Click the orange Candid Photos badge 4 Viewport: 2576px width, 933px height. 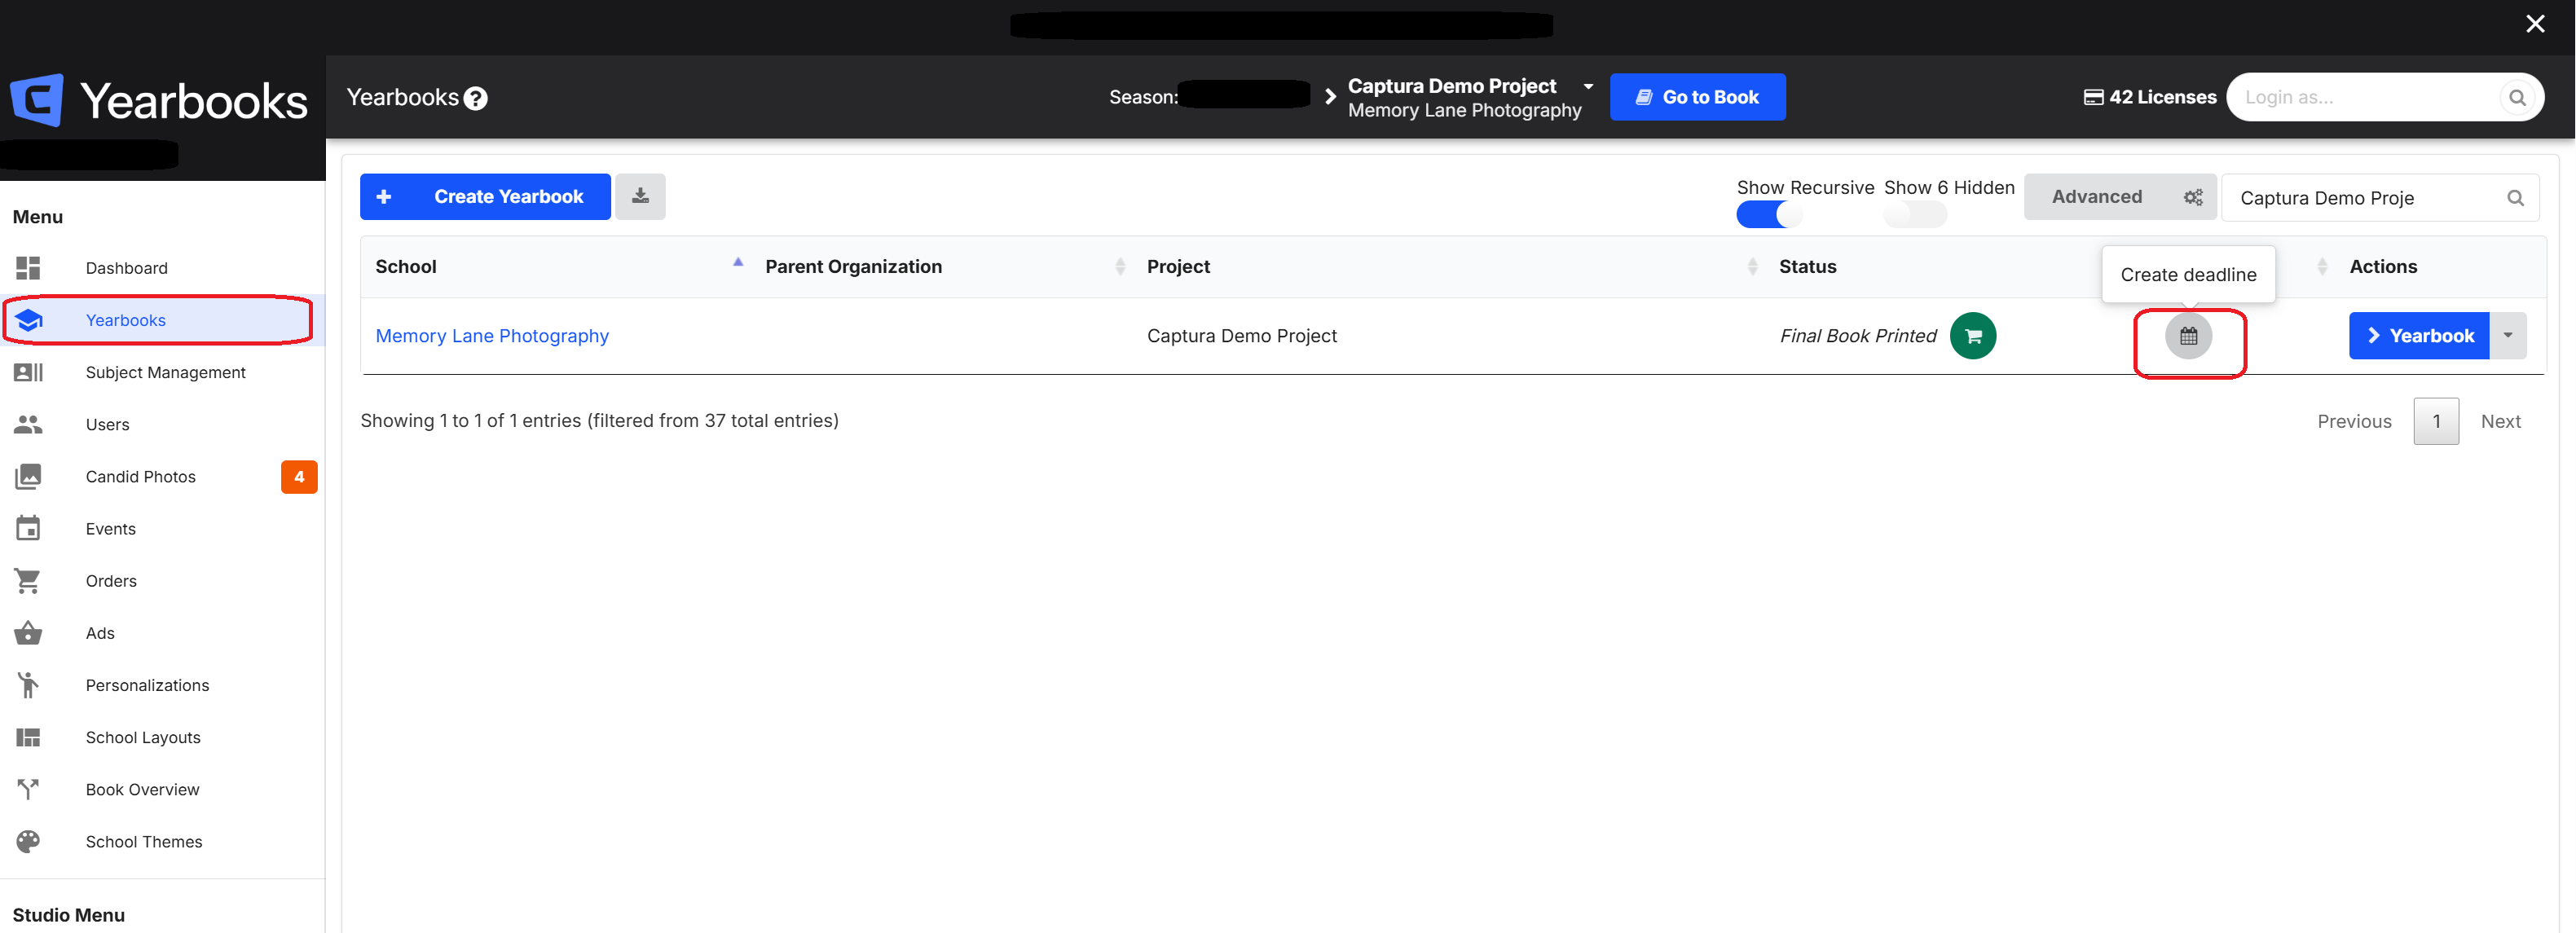(x=299, y=477)
